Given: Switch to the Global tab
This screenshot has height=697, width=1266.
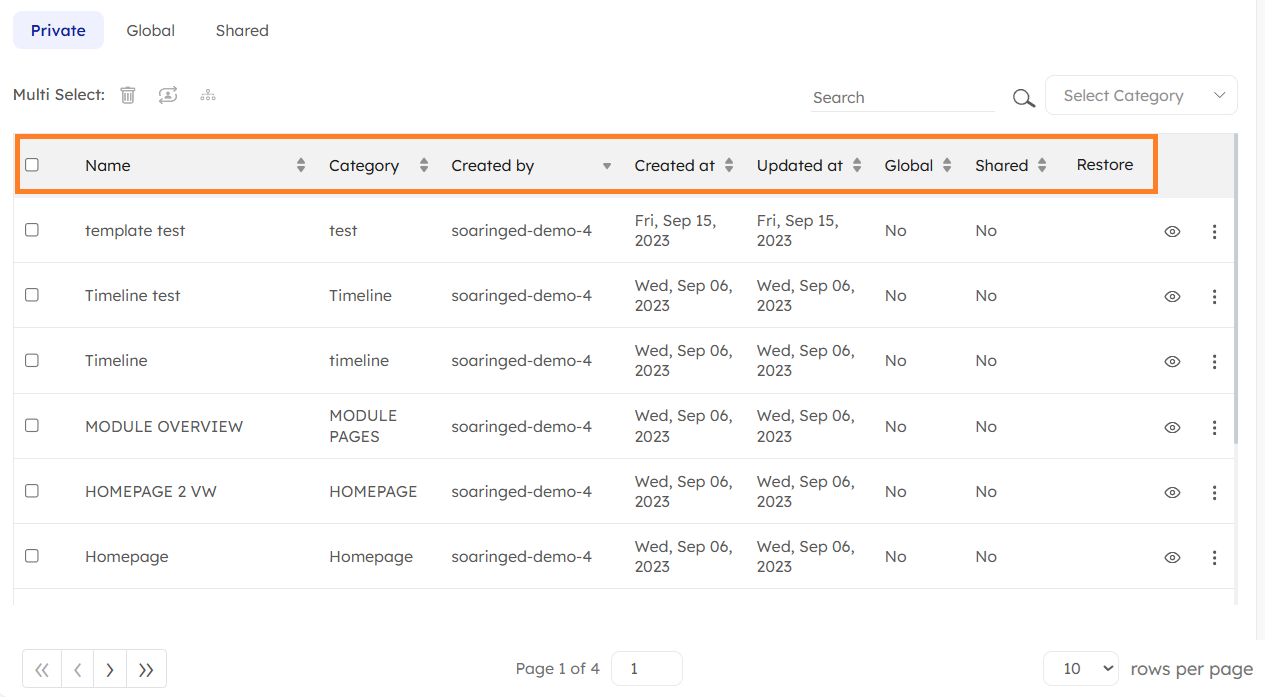Looking at the screenshot, I should 151,31.
